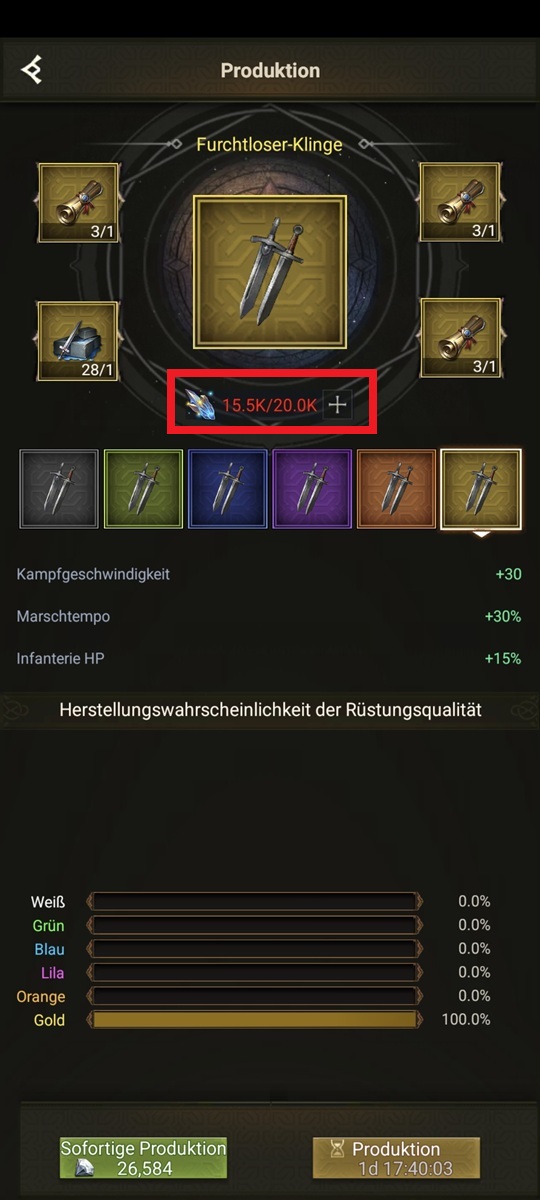Tap the Herstellungswahrscheinlichkeit section header

coord(270,710)
